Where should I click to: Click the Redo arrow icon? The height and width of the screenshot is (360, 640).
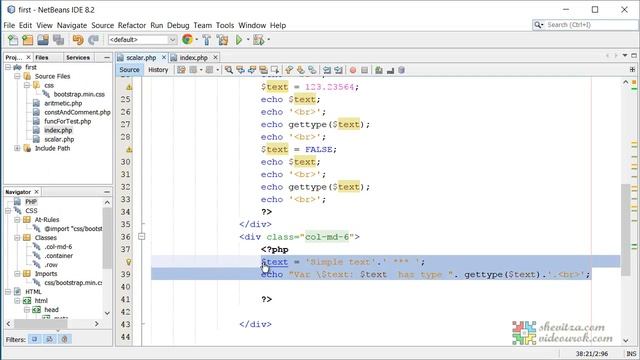click(93, 40)
